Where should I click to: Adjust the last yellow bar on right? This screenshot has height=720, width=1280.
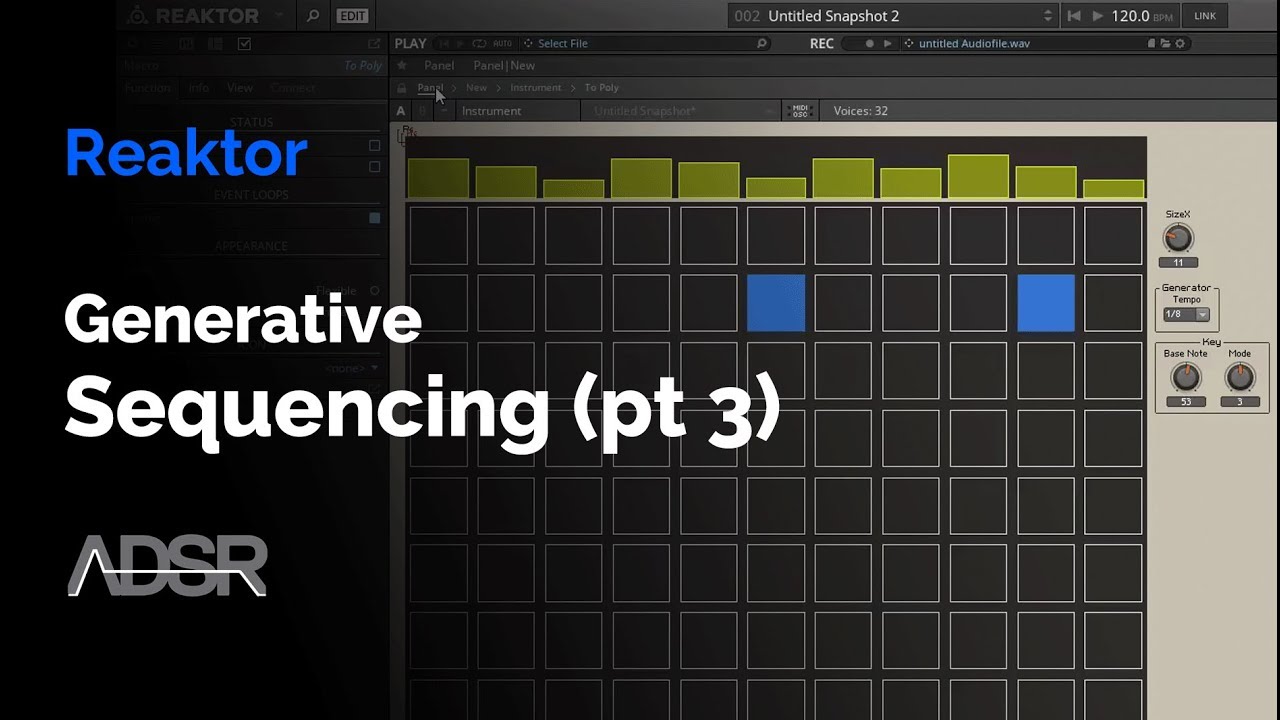[1114, 189]
